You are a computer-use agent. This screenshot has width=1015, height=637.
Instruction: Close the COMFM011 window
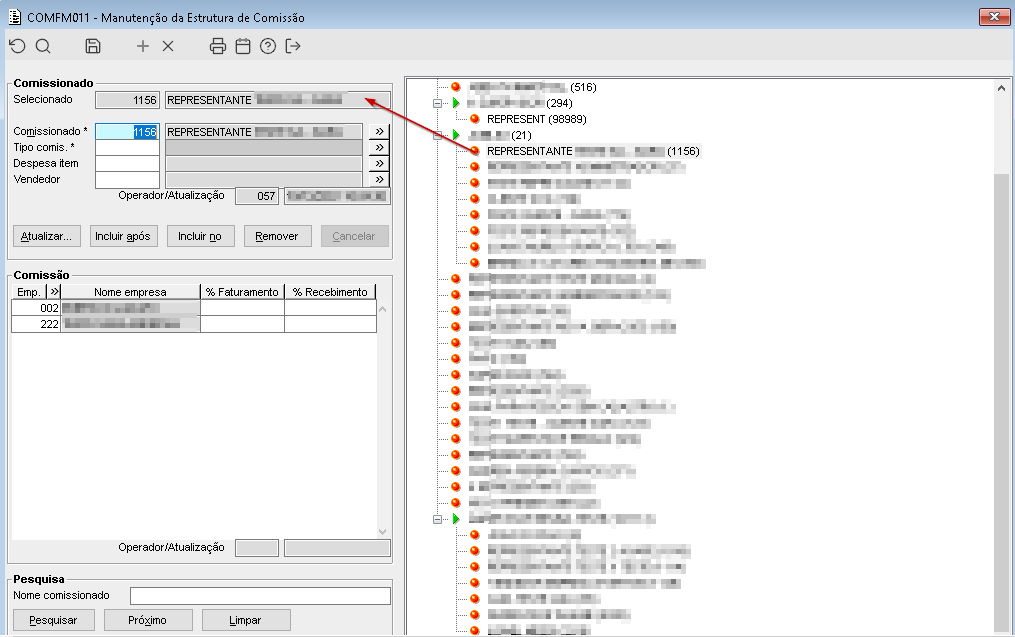coord(994,17)
